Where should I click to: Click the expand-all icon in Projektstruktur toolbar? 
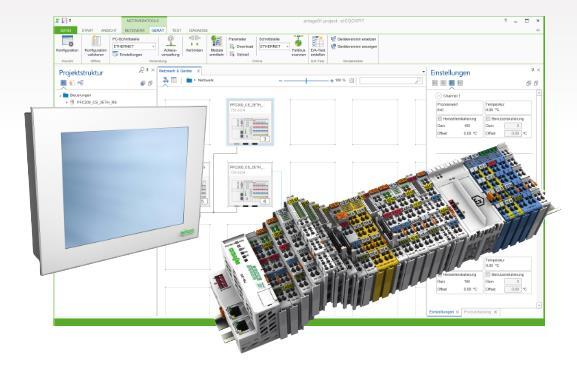click(x=143, y=84)
